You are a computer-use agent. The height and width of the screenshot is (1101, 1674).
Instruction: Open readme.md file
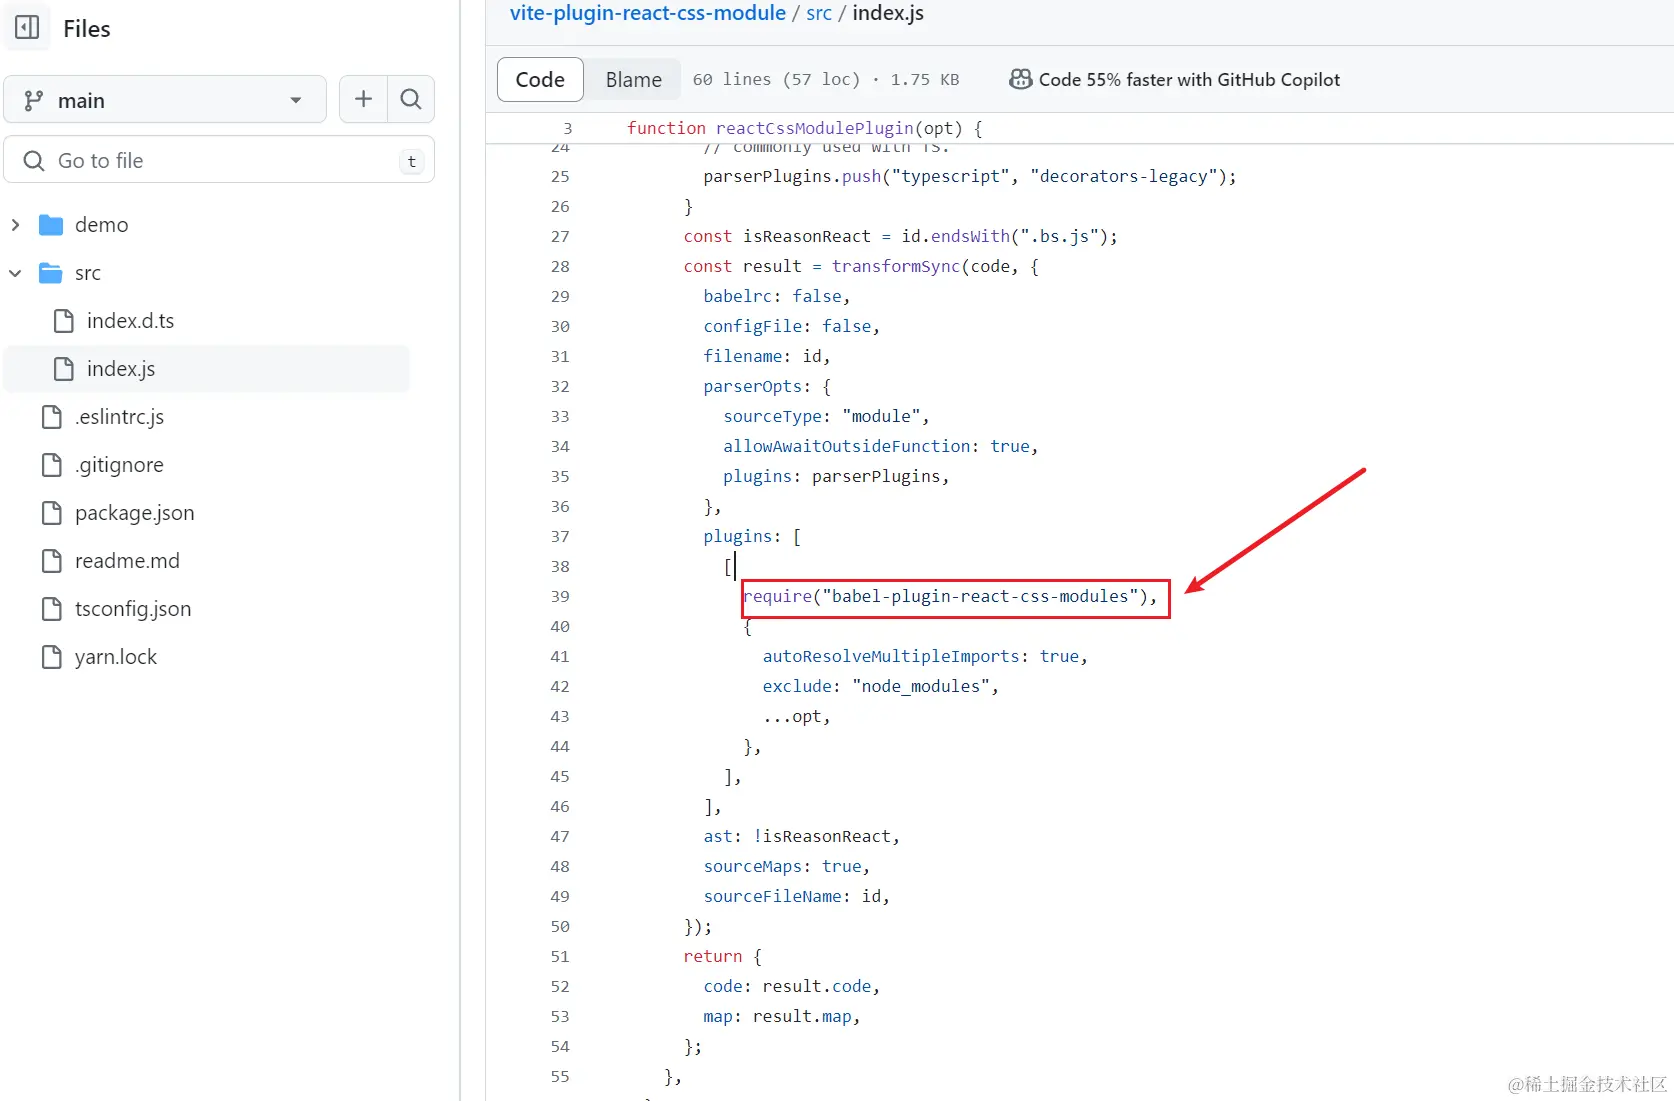coord(127,561)
